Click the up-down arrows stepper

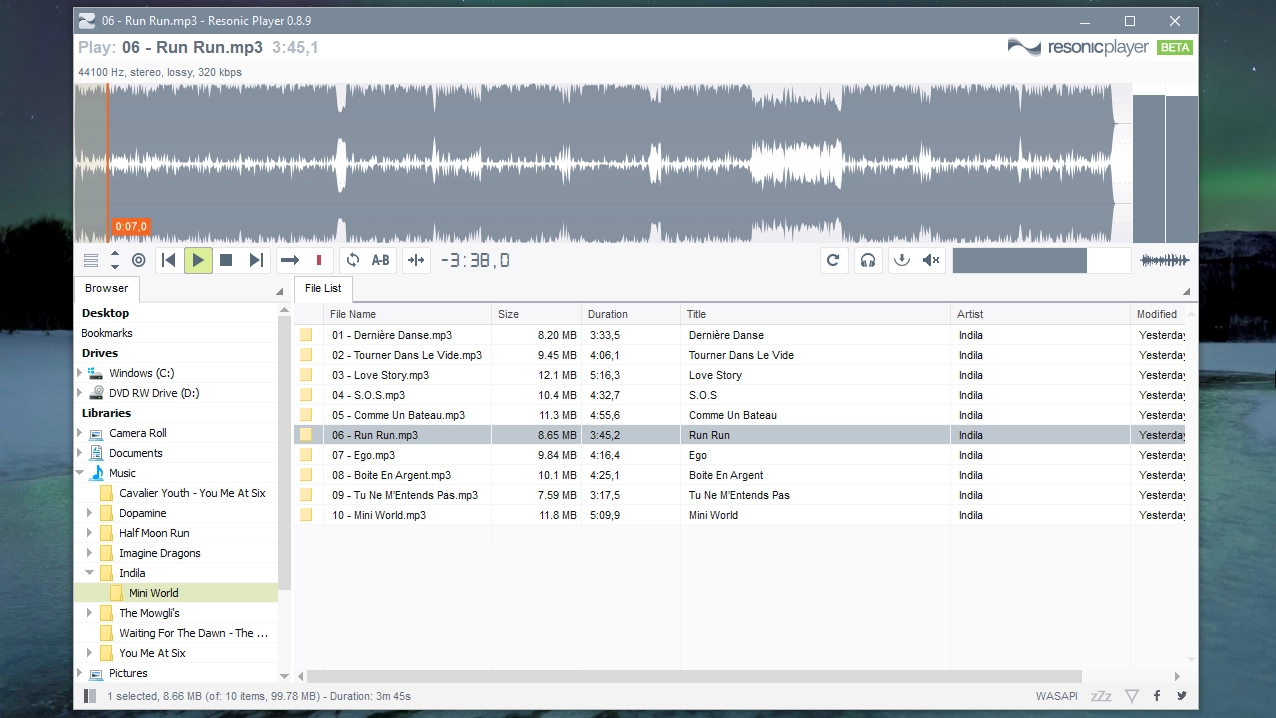[115, 260]
